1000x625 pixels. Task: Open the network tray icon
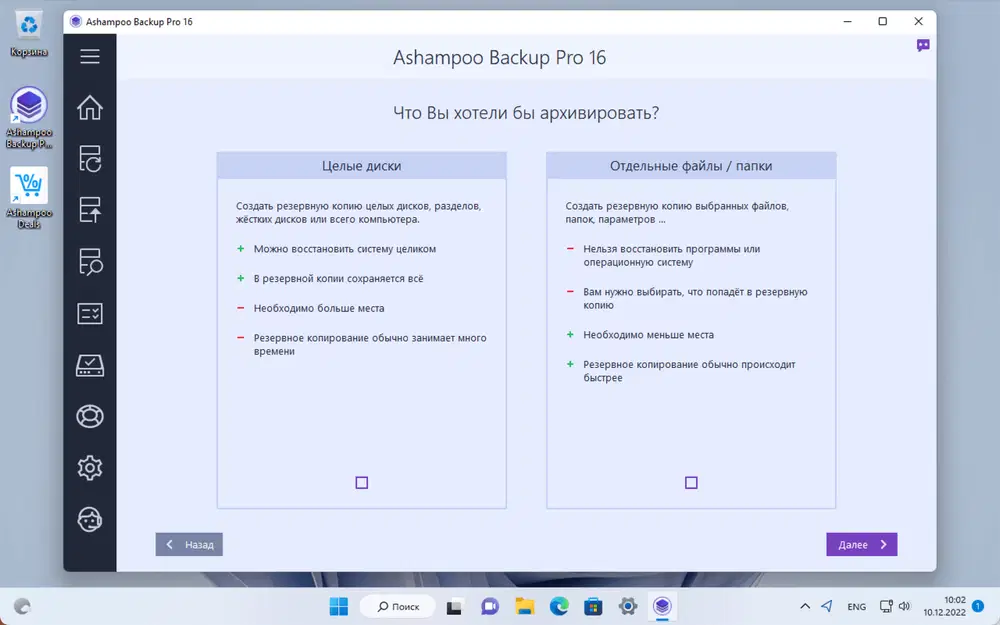[886, 607]
